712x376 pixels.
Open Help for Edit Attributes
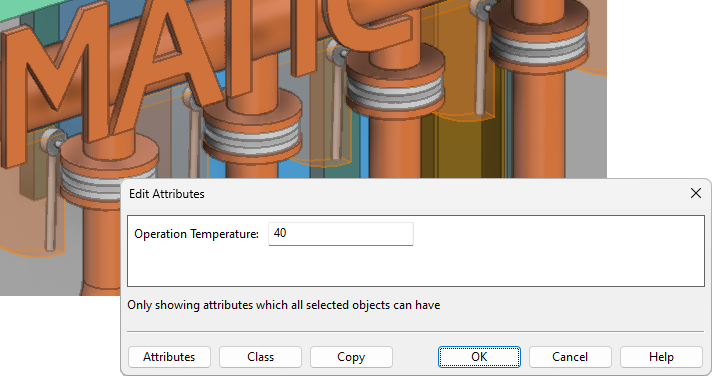pyautogui.click(x=661, y=357)
